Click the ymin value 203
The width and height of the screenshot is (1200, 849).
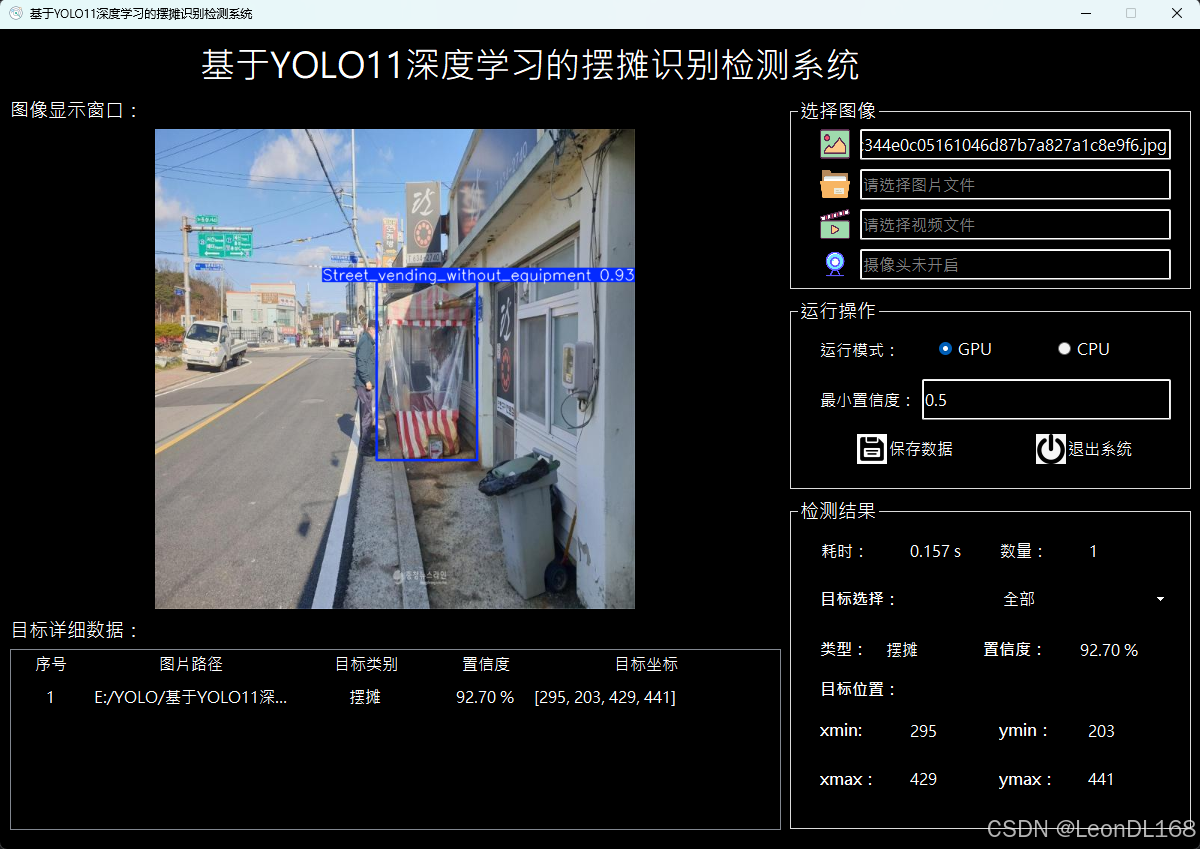click(1101, 731)
